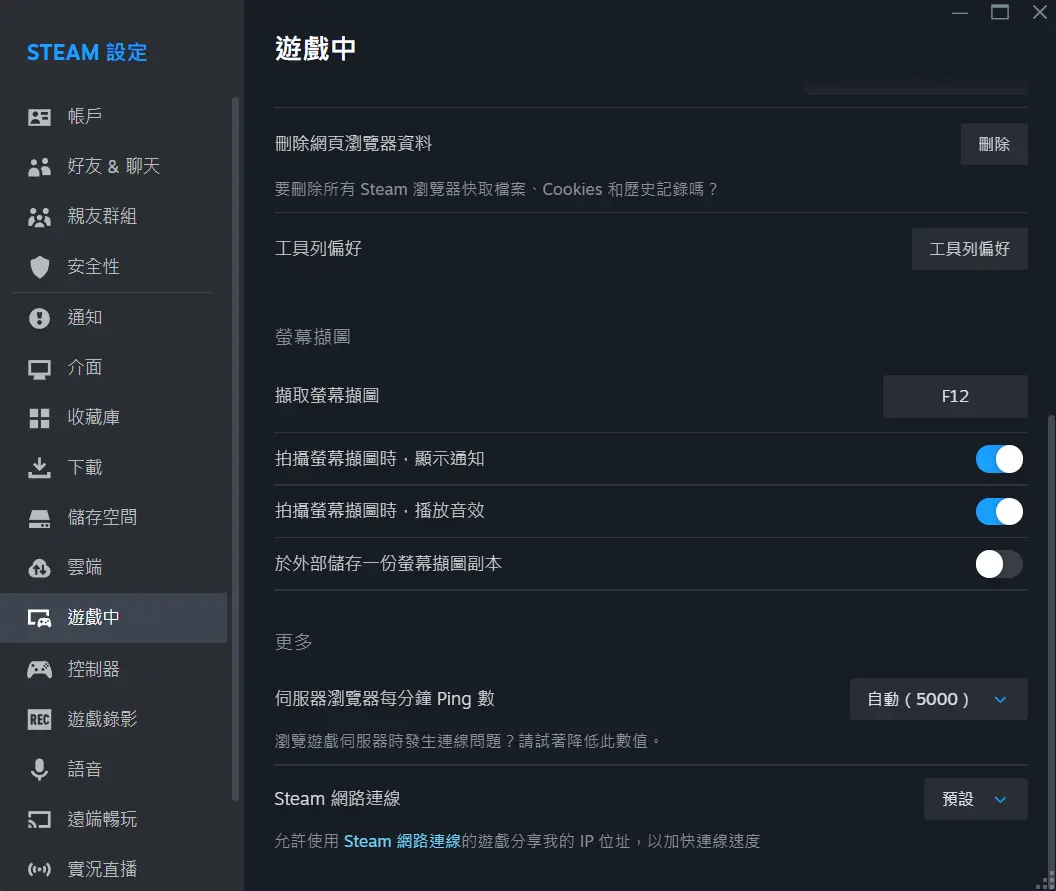Open 遊戲錄影 settings
Image resolution: width=1056 pixels, height=891 pixels.
[x=113, y=719]
